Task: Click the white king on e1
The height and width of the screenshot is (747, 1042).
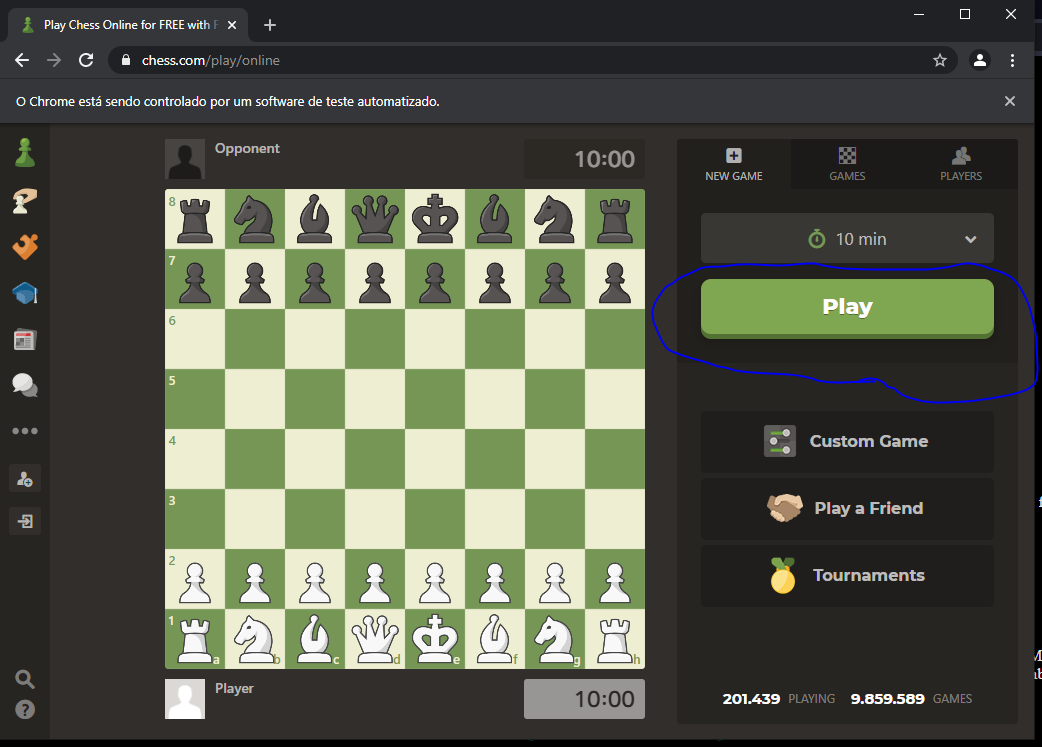Action: tap(435, 639)
